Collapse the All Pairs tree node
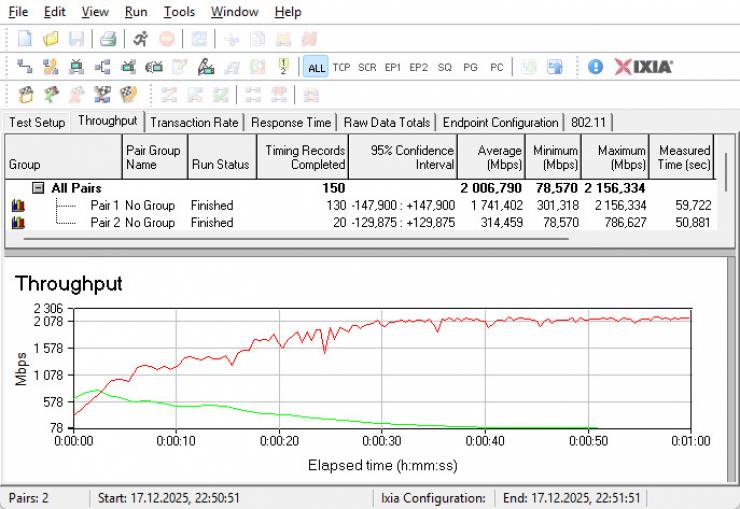This screenshot has height=509, width=740. [x=38, y=188]
